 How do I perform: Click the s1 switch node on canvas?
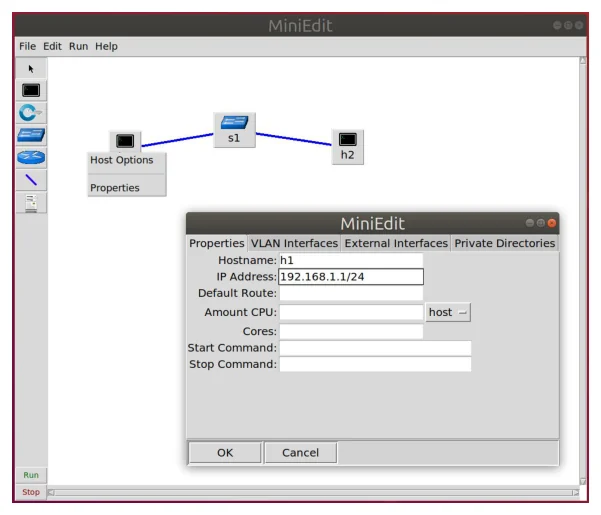coord(234,130)
